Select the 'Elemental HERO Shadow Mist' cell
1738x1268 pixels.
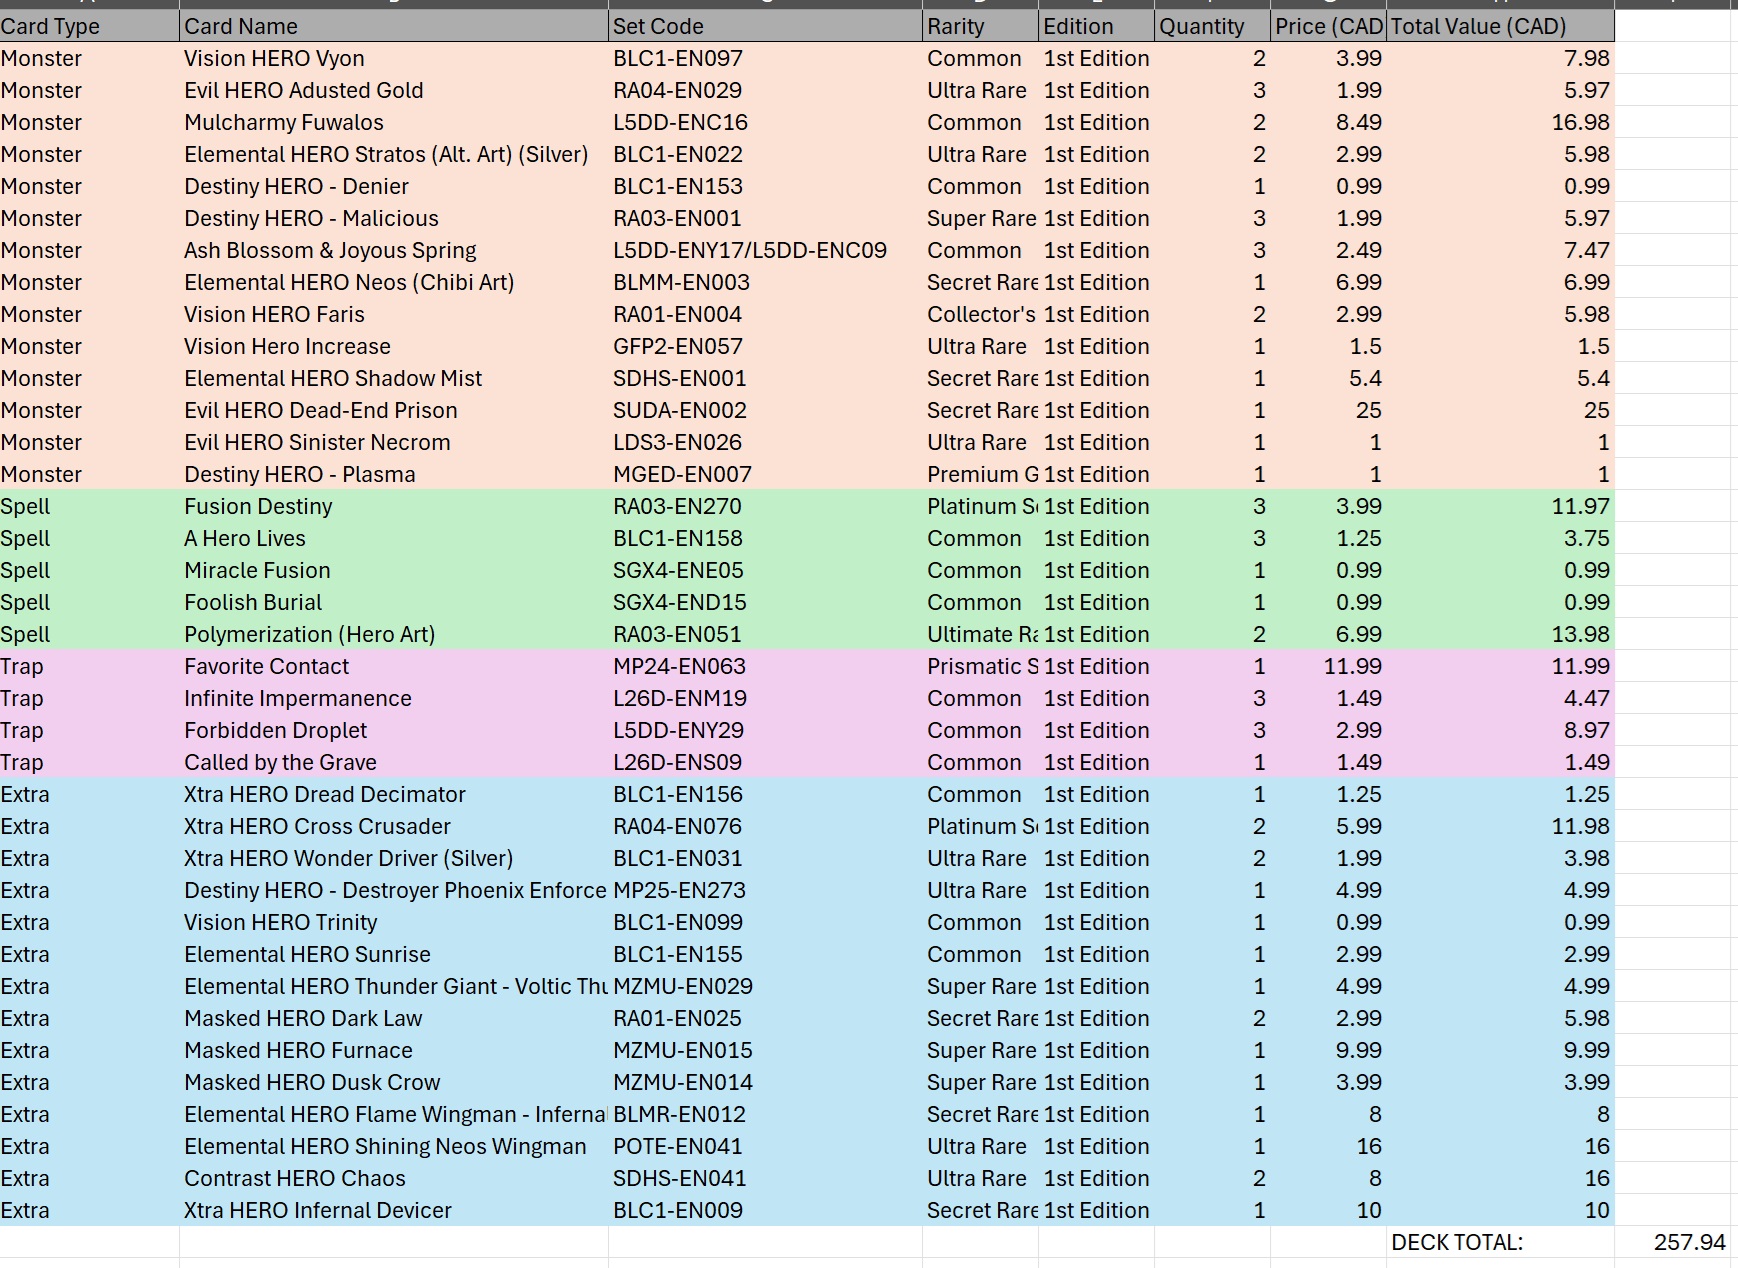pos(394,378)
